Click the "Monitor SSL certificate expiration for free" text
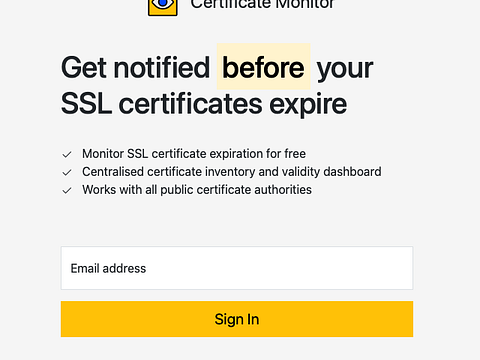This screenshot has height=360, width=480. (x=194, y=154)
